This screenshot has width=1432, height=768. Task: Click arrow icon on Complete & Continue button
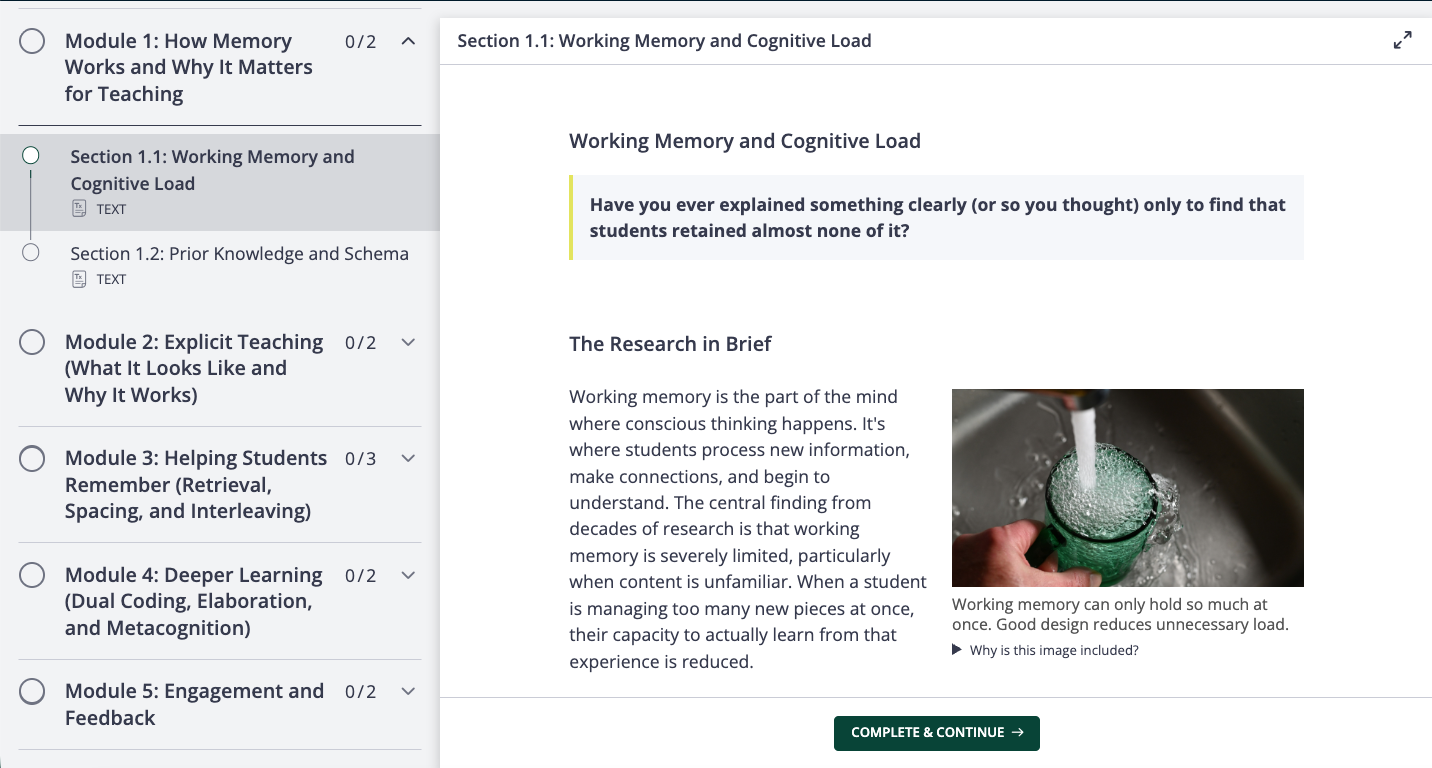[1018, 732]
